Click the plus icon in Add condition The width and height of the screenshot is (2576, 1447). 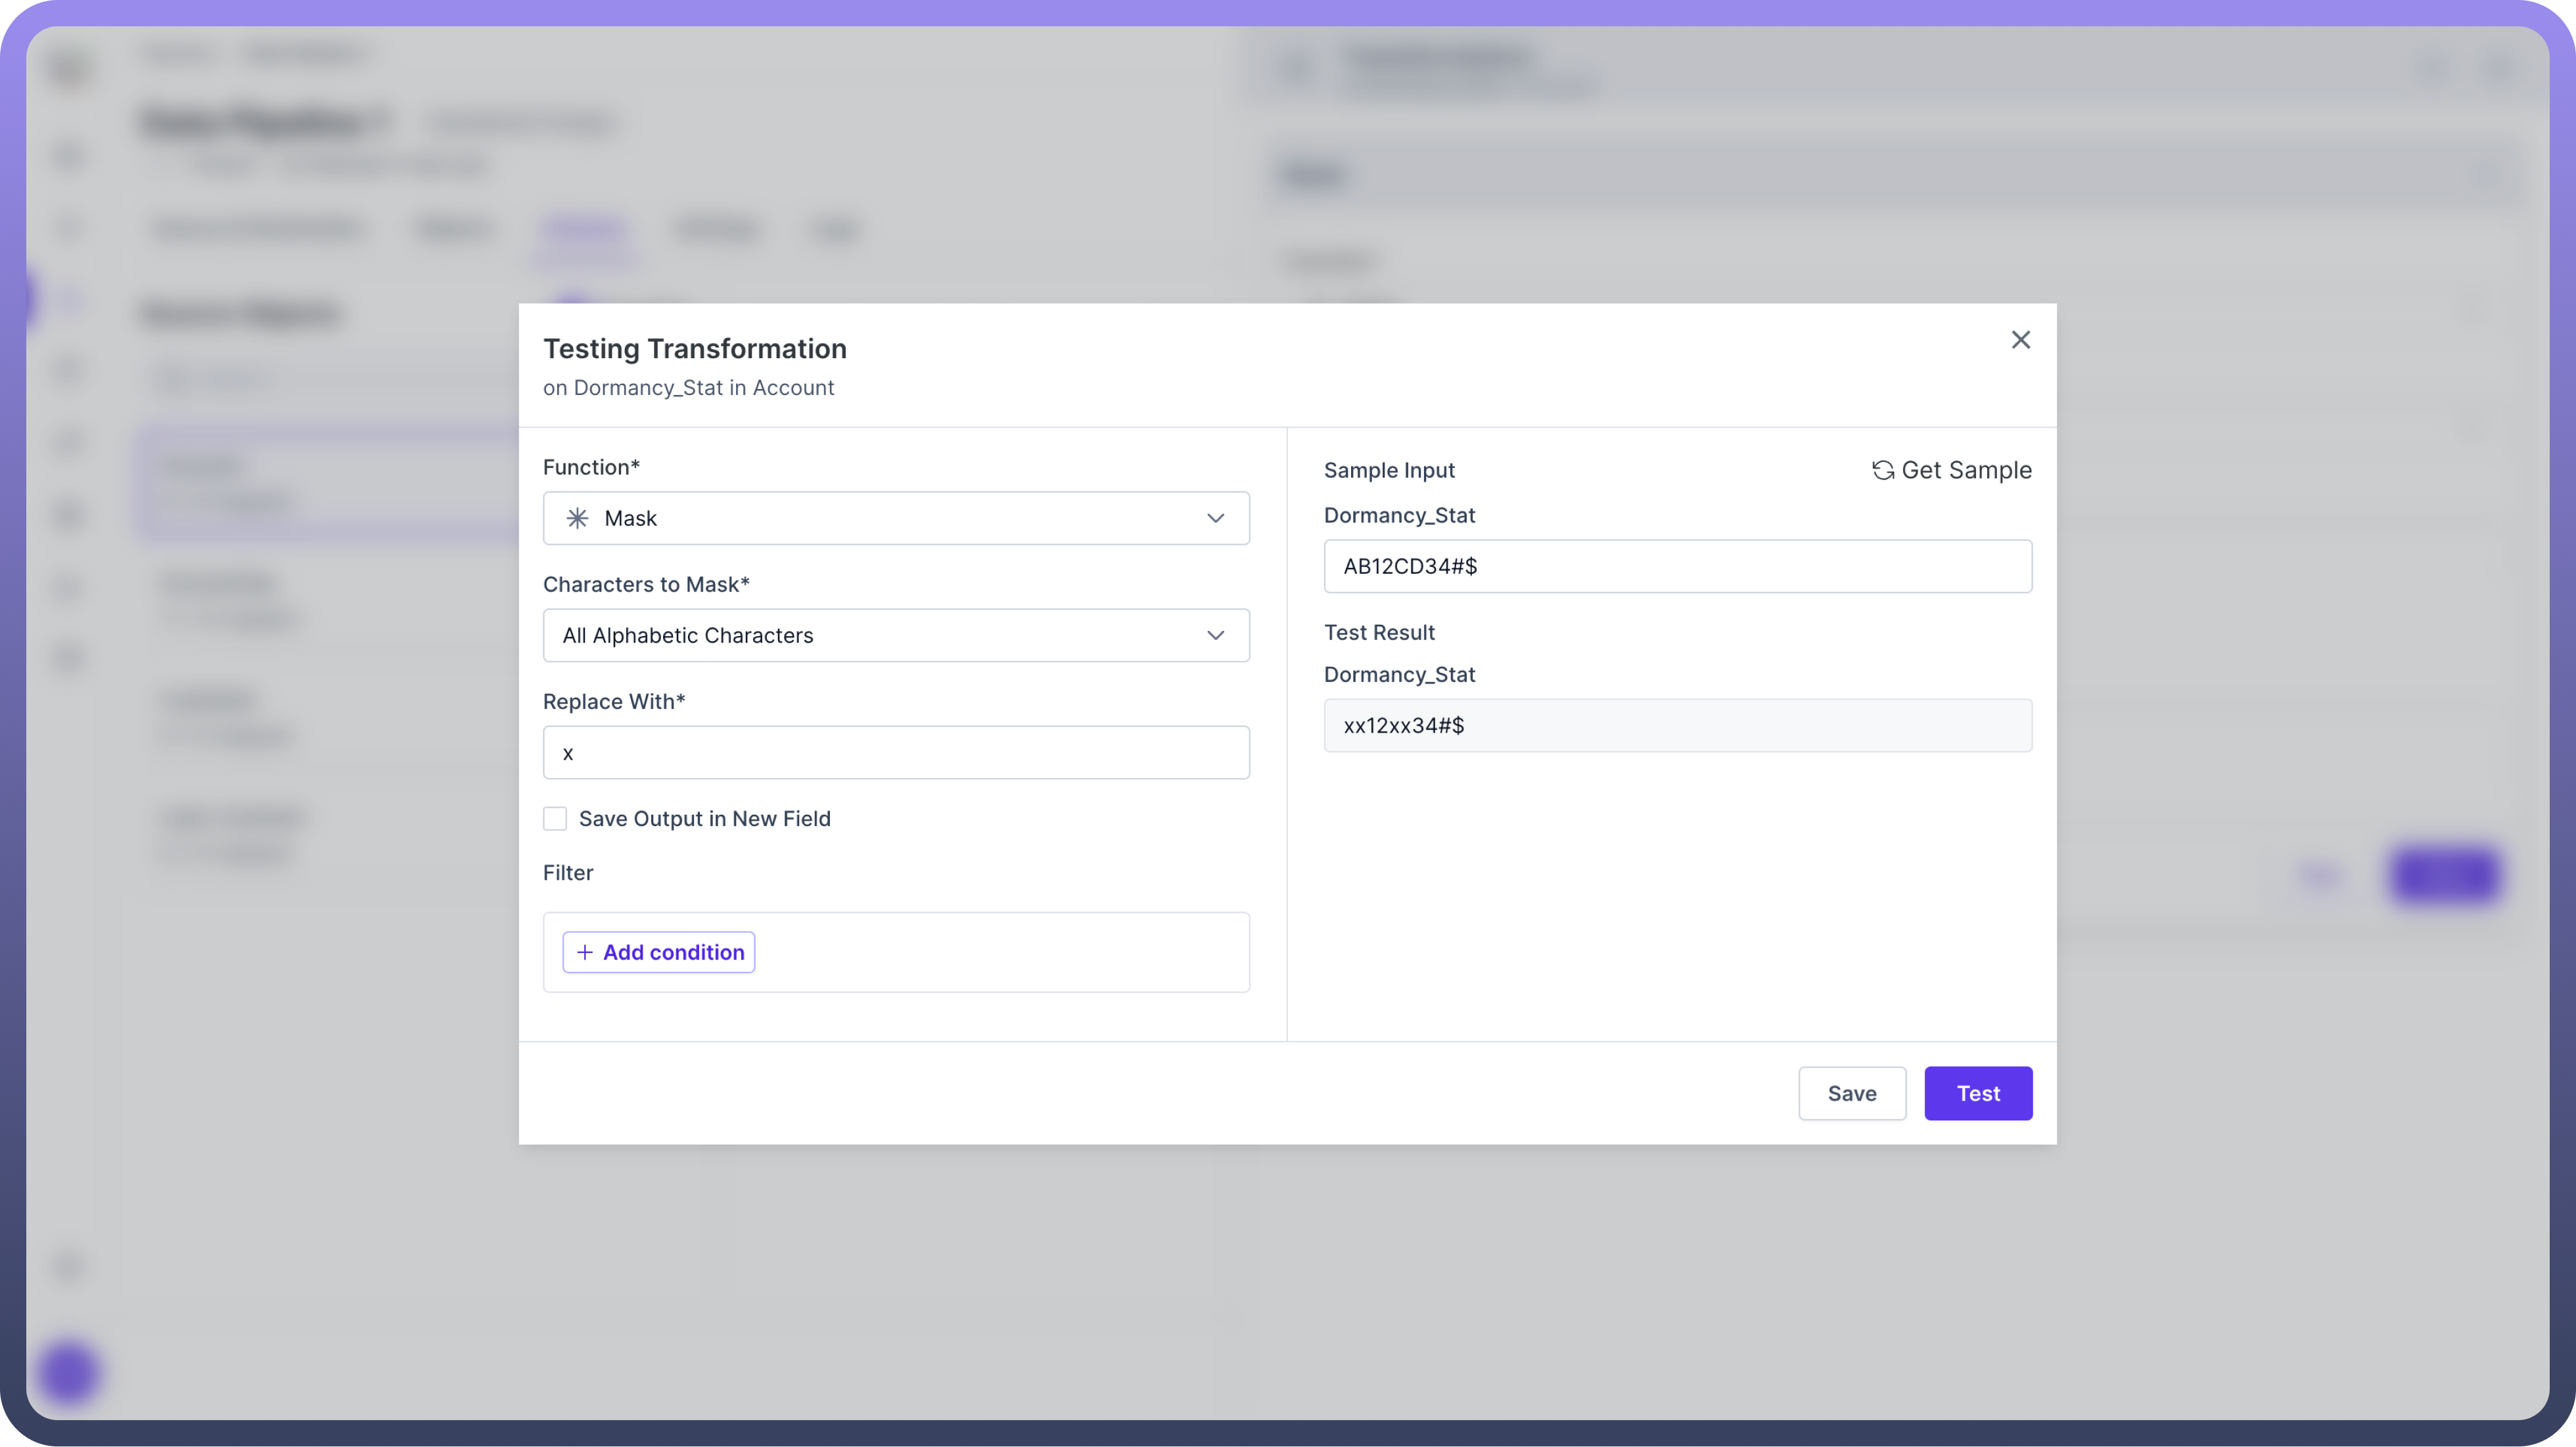click(x=585, y=952)
